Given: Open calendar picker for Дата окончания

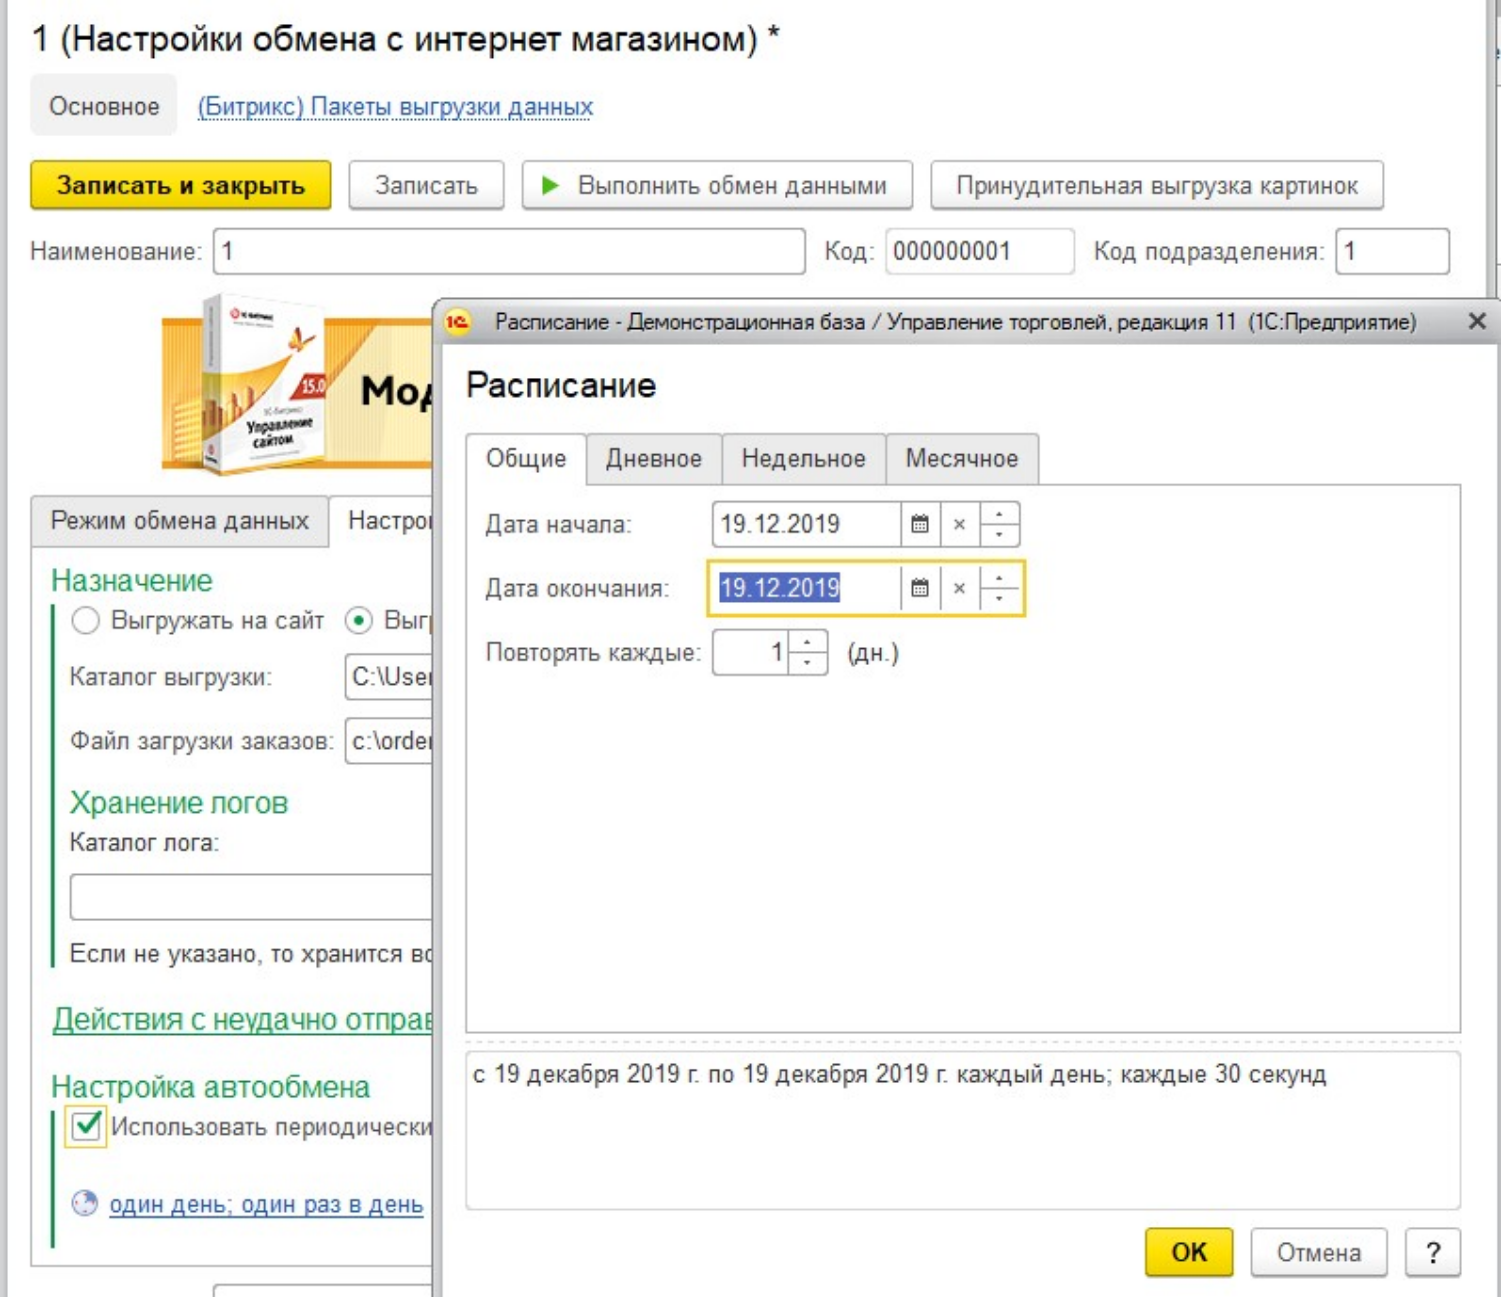Looking at the screenshot, I should (920, 588).
